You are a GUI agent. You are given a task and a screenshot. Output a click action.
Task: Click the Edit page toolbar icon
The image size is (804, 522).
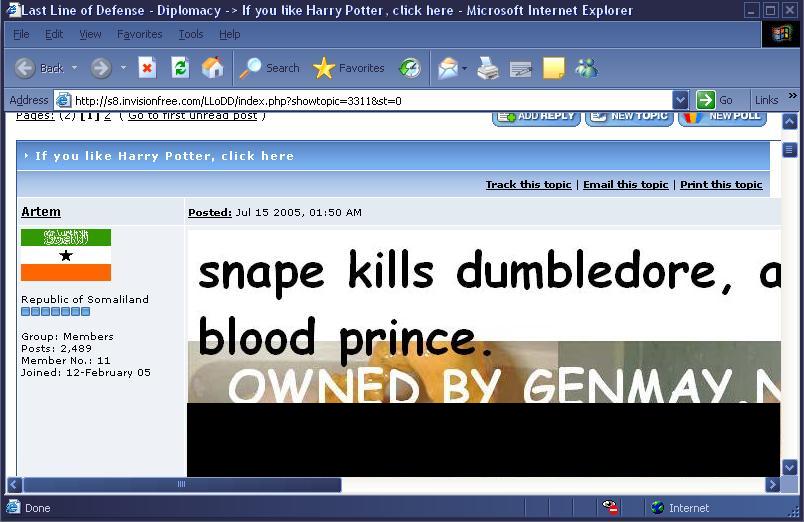[521, 69]
